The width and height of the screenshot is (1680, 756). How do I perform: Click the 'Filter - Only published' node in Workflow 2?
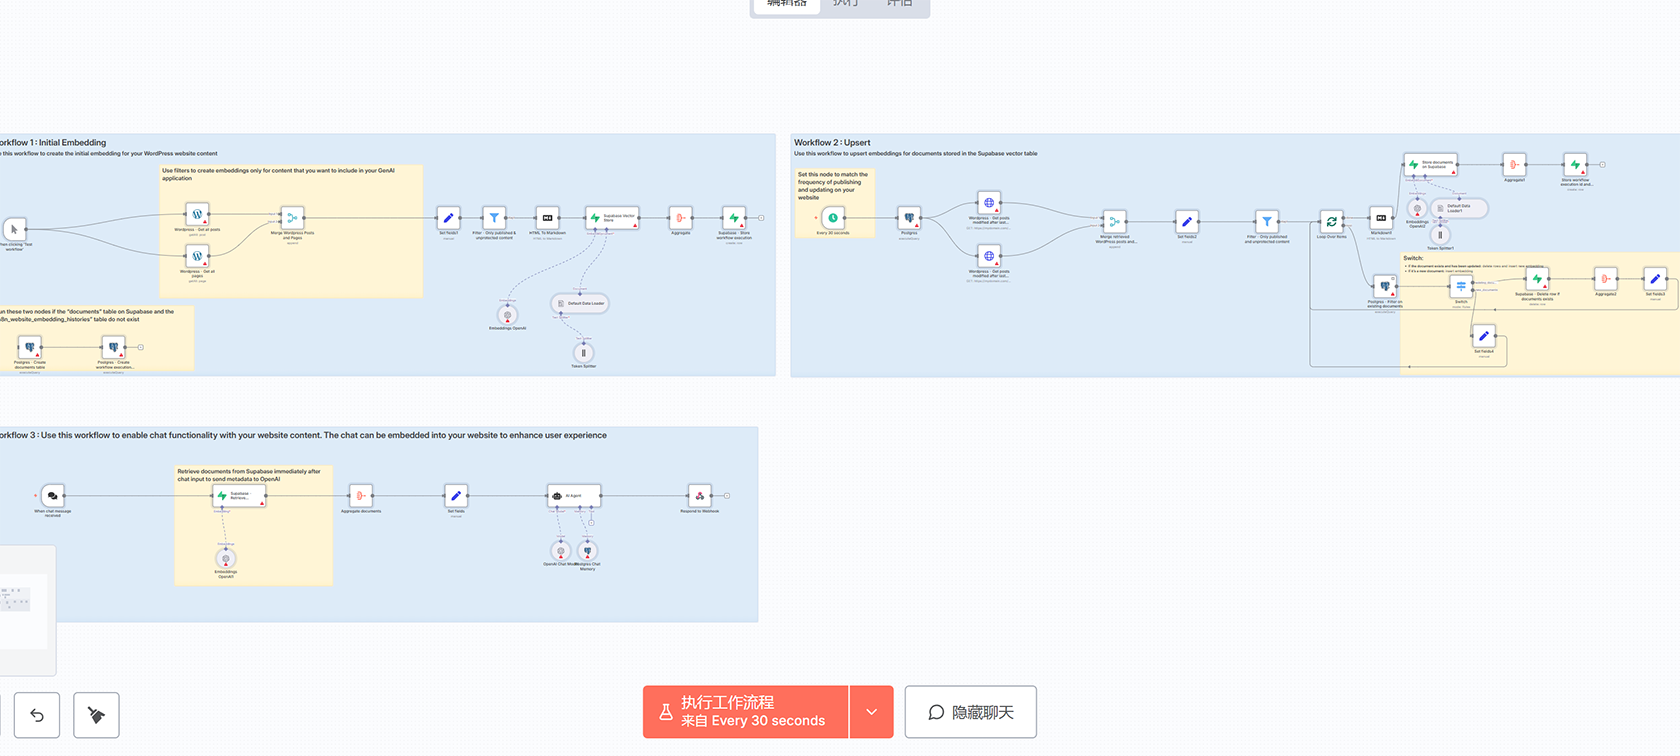point(1267,221)
